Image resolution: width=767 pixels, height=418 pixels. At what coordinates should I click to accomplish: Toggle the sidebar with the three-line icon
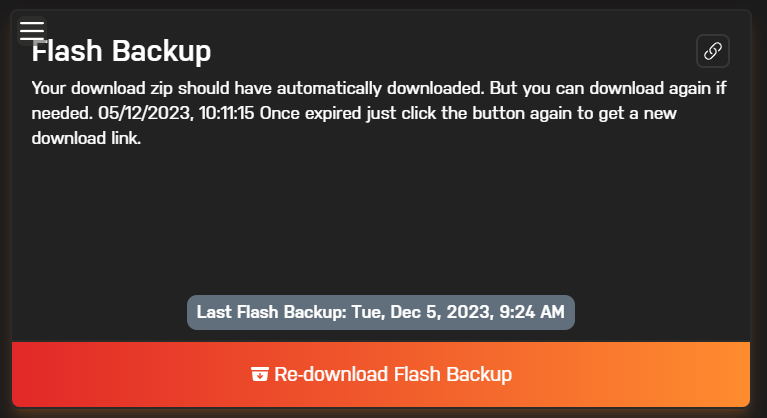[32, 30]
